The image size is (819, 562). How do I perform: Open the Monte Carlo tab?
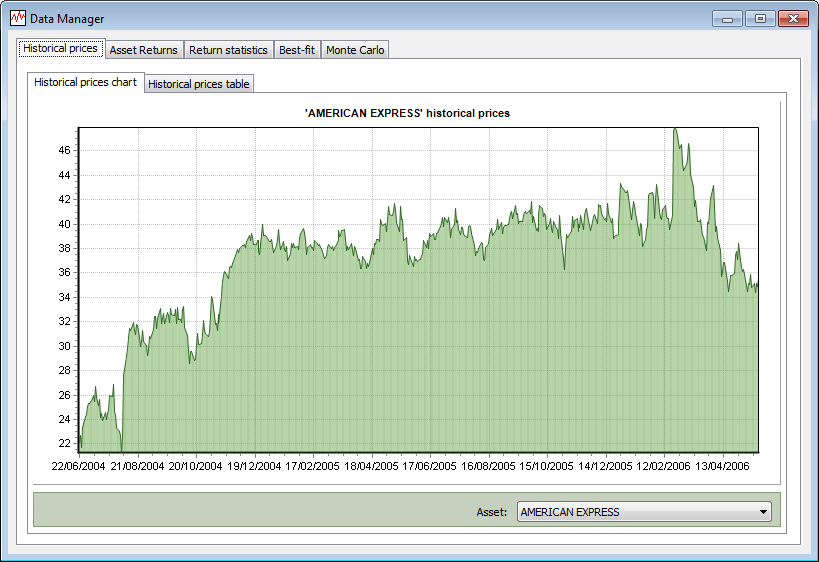tap(355, 50)
